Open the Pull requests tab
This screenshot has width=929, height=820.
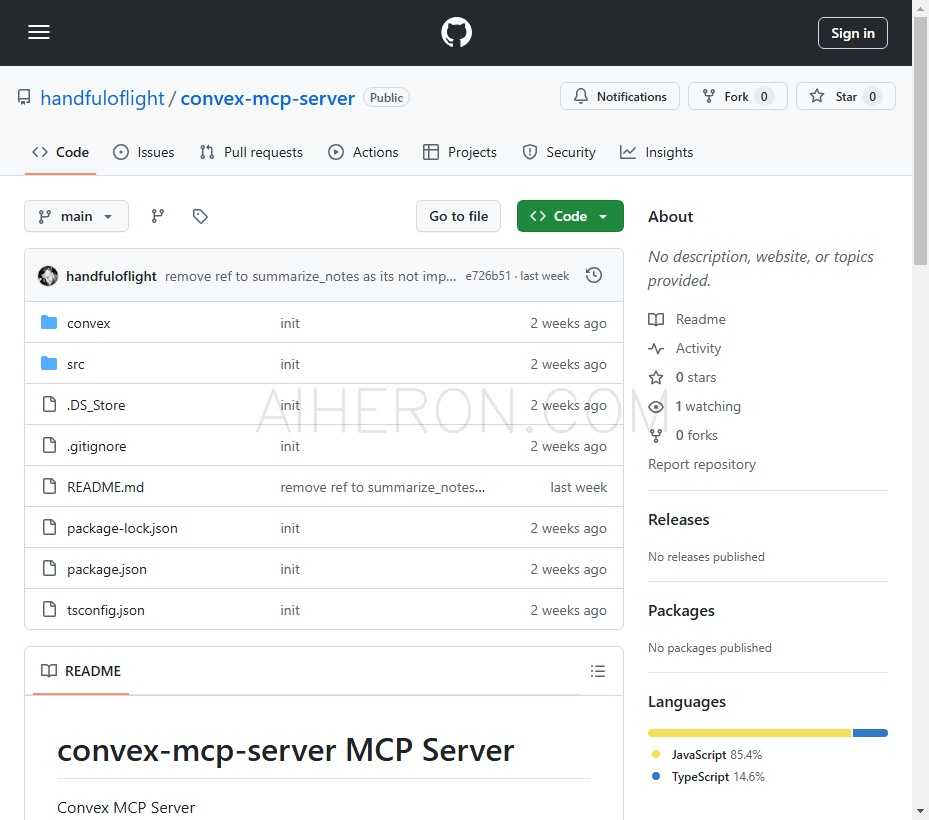pos(251,152)
